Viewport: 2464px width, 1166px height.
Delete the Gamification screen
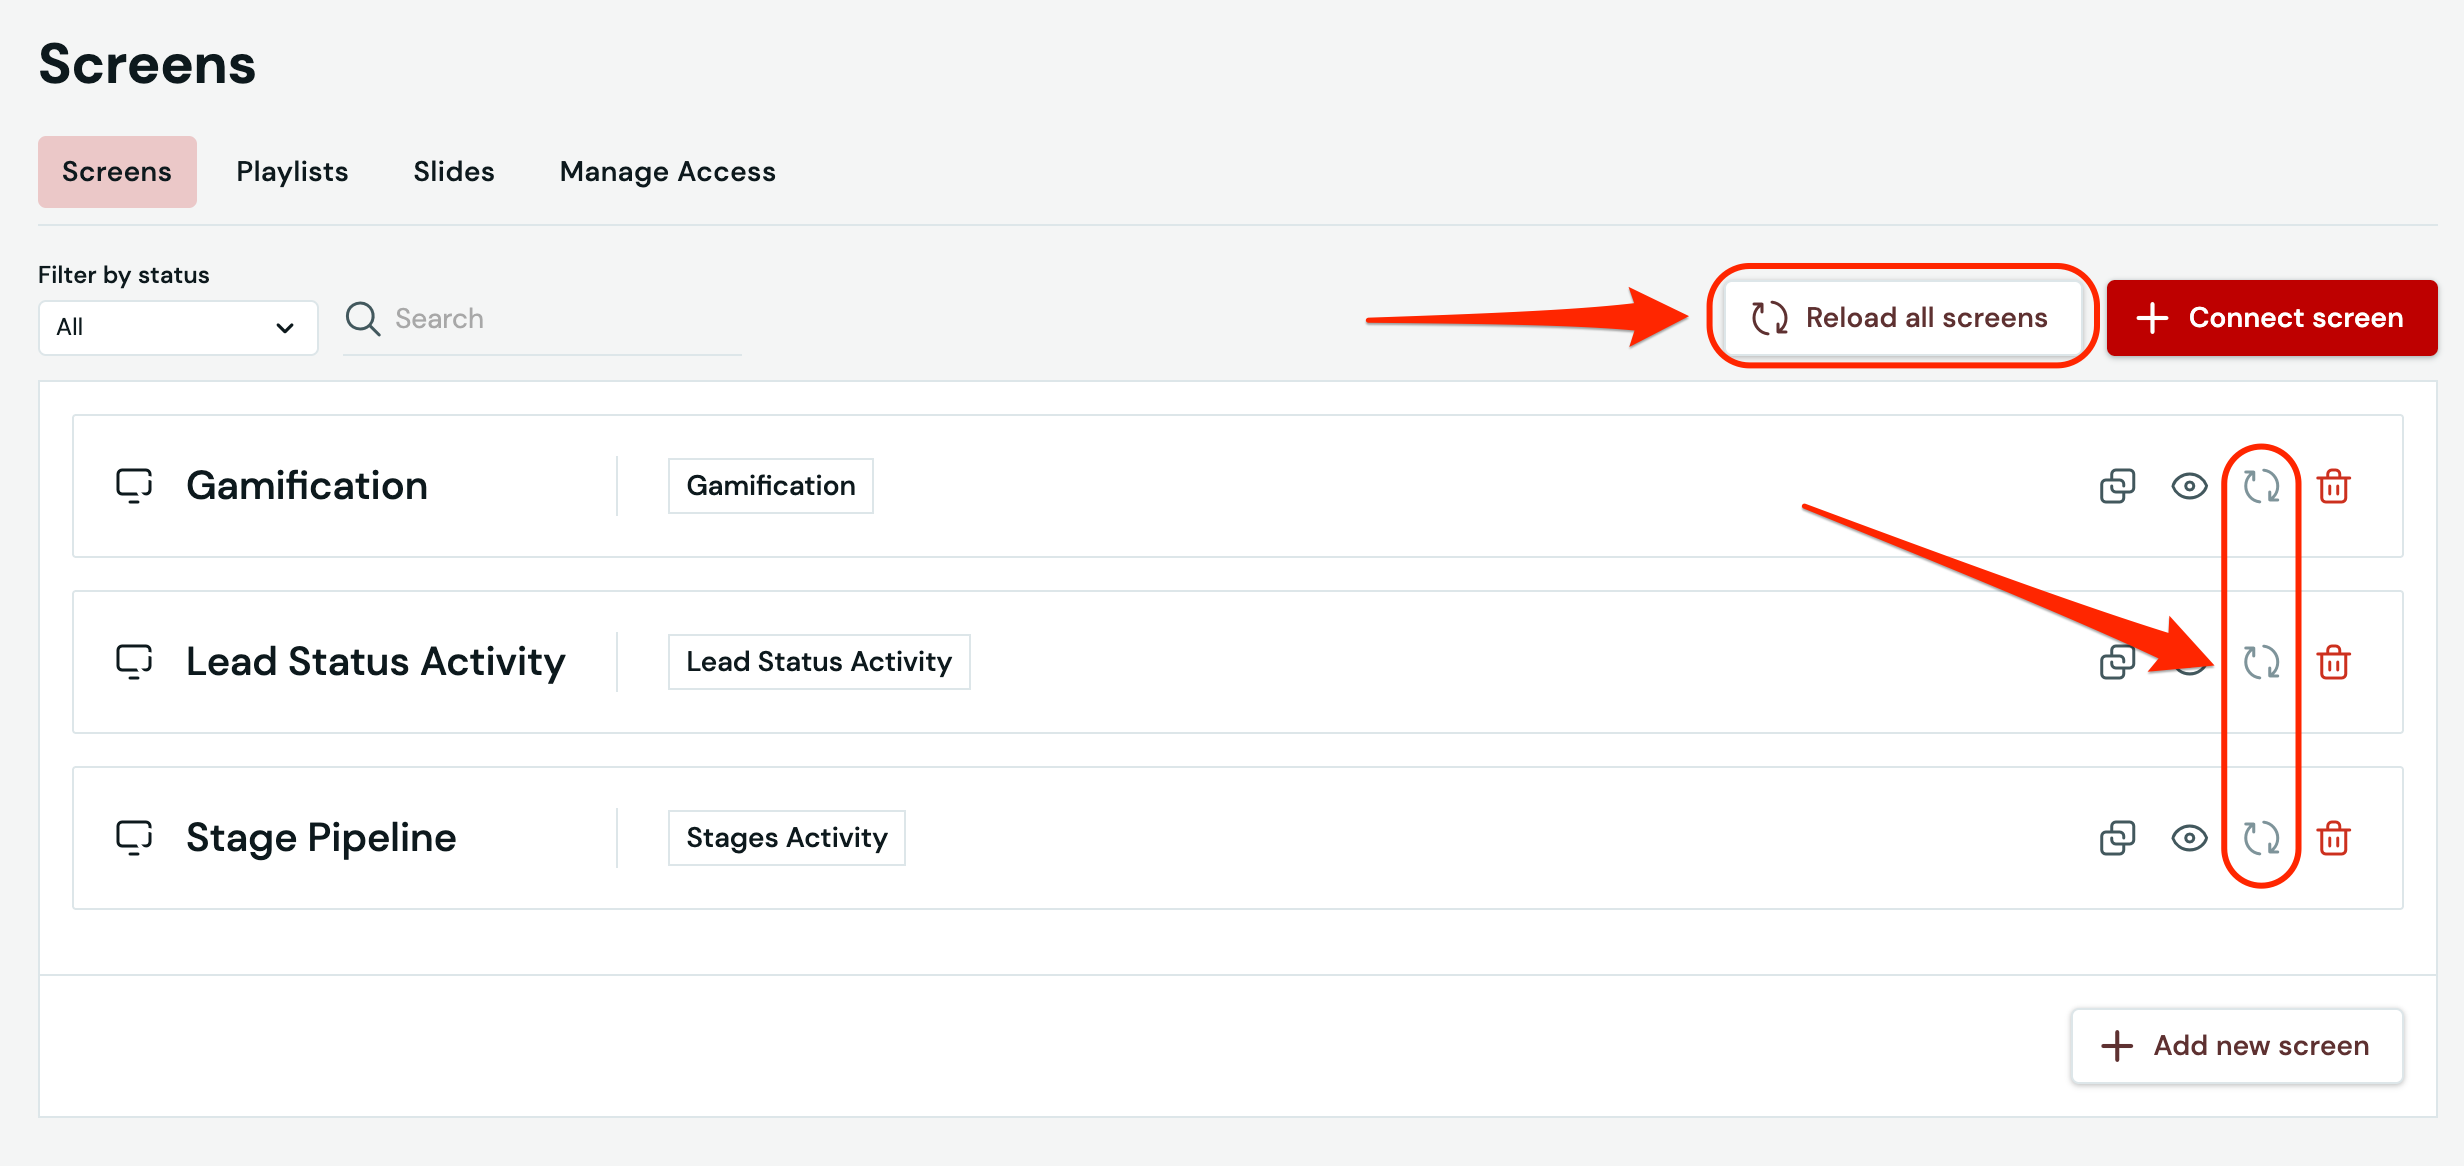coord(2333,486)
